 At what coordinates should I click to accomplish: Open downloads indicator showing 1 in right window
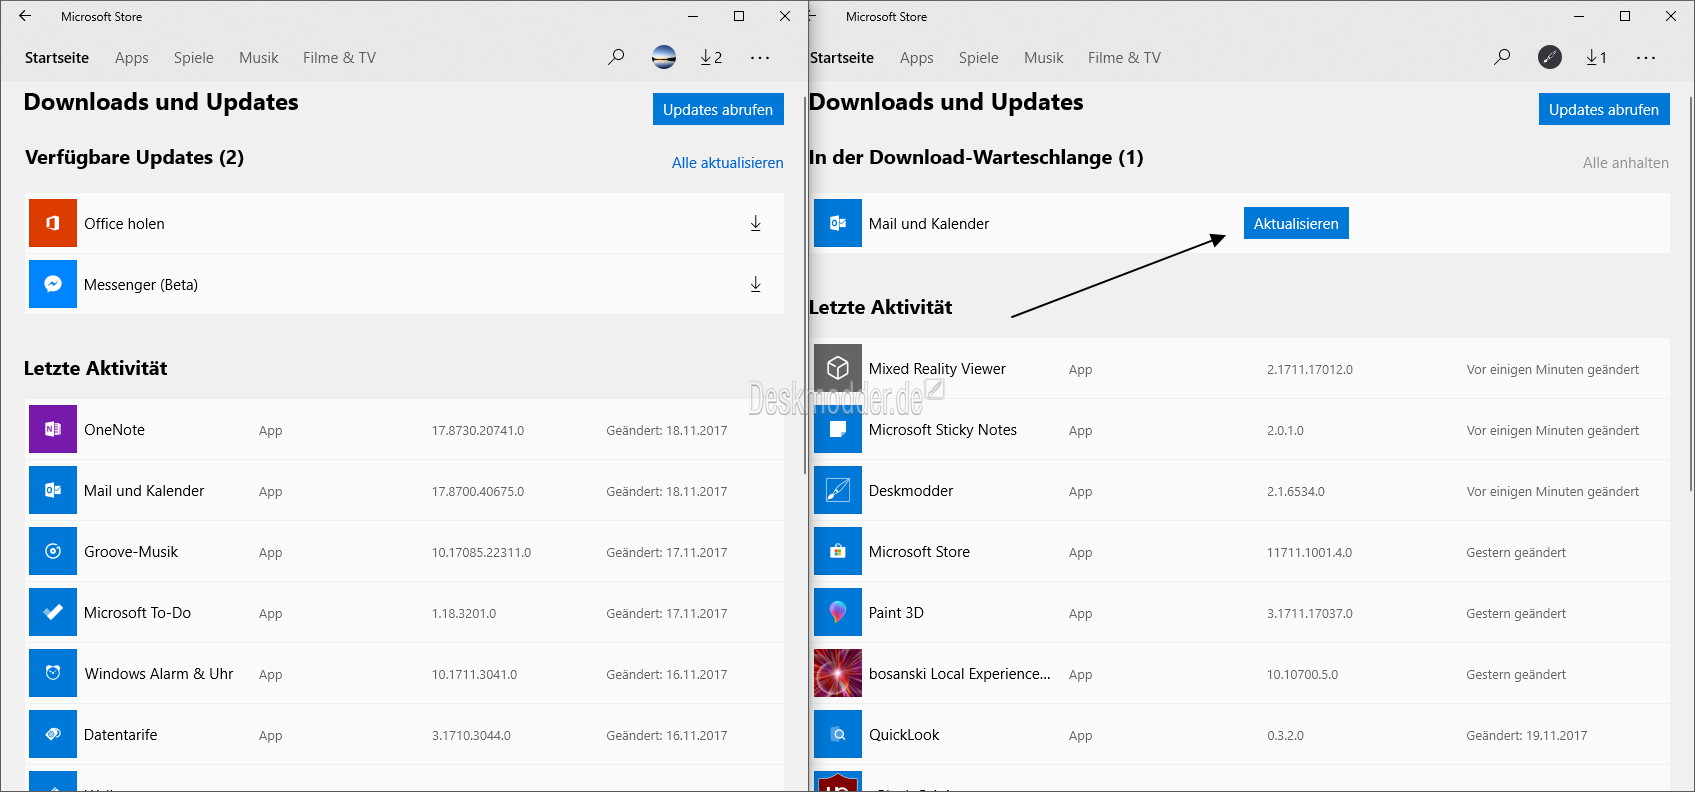(1597, 57)
